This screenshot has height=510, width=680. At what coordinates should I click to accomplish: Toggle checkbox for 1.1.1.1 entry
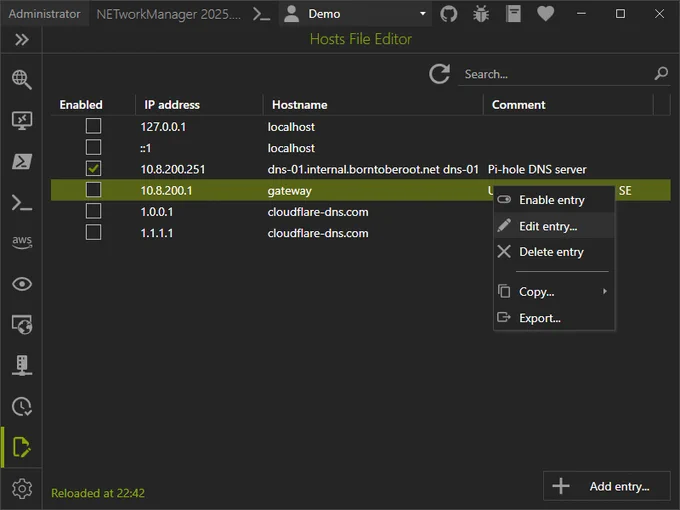93,232
